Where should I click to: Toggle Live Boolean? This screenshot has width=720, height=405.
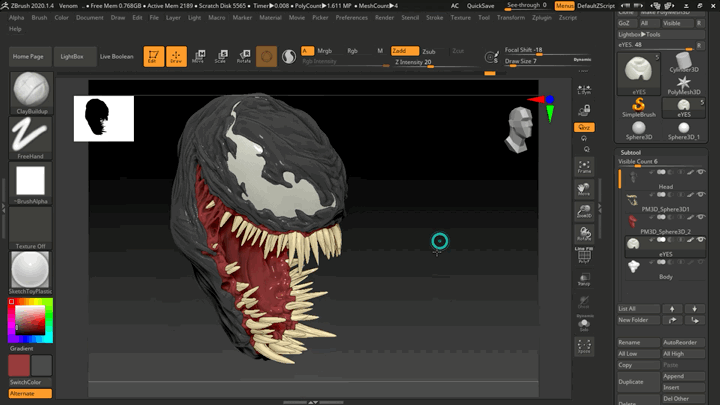tap(117, 56)
